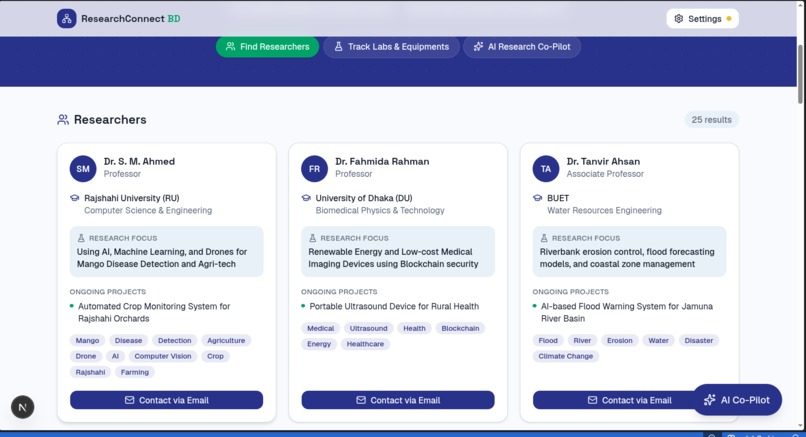806x437 pixels.
Task: Select the Crop tag
Action: click(x=215, y=356)
